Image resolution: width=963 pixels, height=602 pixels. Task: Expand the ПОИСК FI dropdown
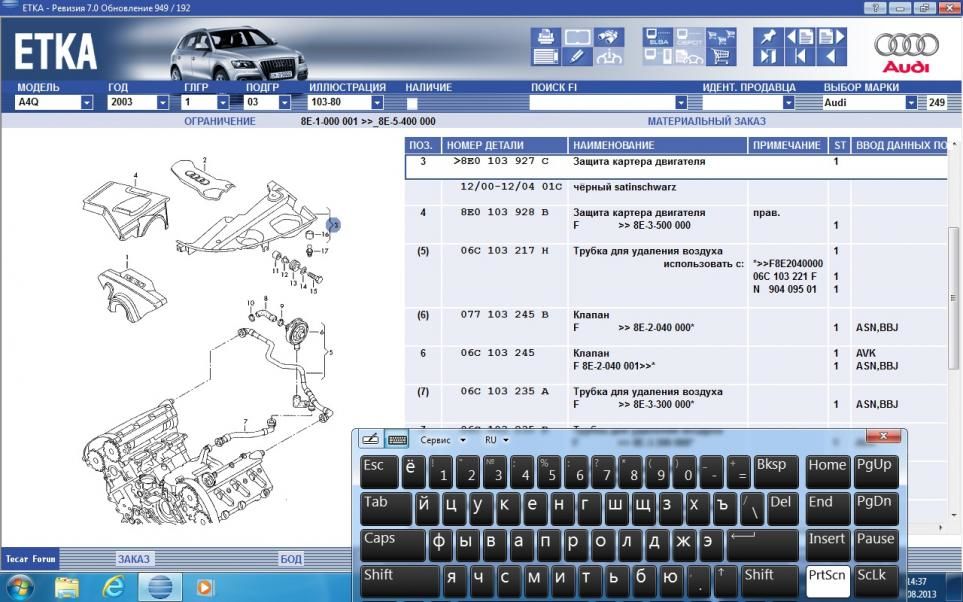[x=680, y=103]
